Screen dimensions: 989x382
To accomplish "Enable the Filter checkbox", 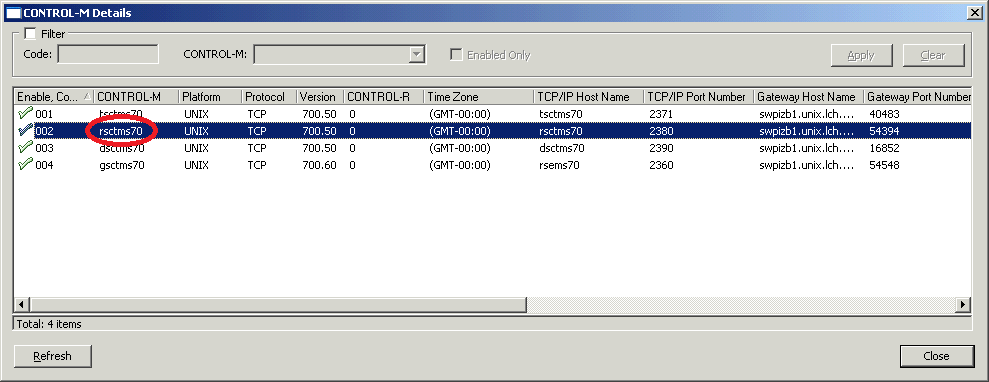I will pyautogui.click(x=30, y=34).
